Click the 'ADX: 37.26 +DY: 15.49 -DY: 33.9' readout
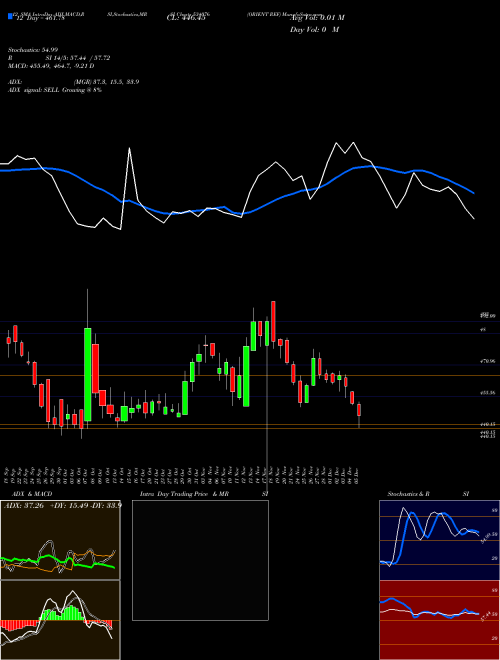500x660 pixels. click(62, 505)
